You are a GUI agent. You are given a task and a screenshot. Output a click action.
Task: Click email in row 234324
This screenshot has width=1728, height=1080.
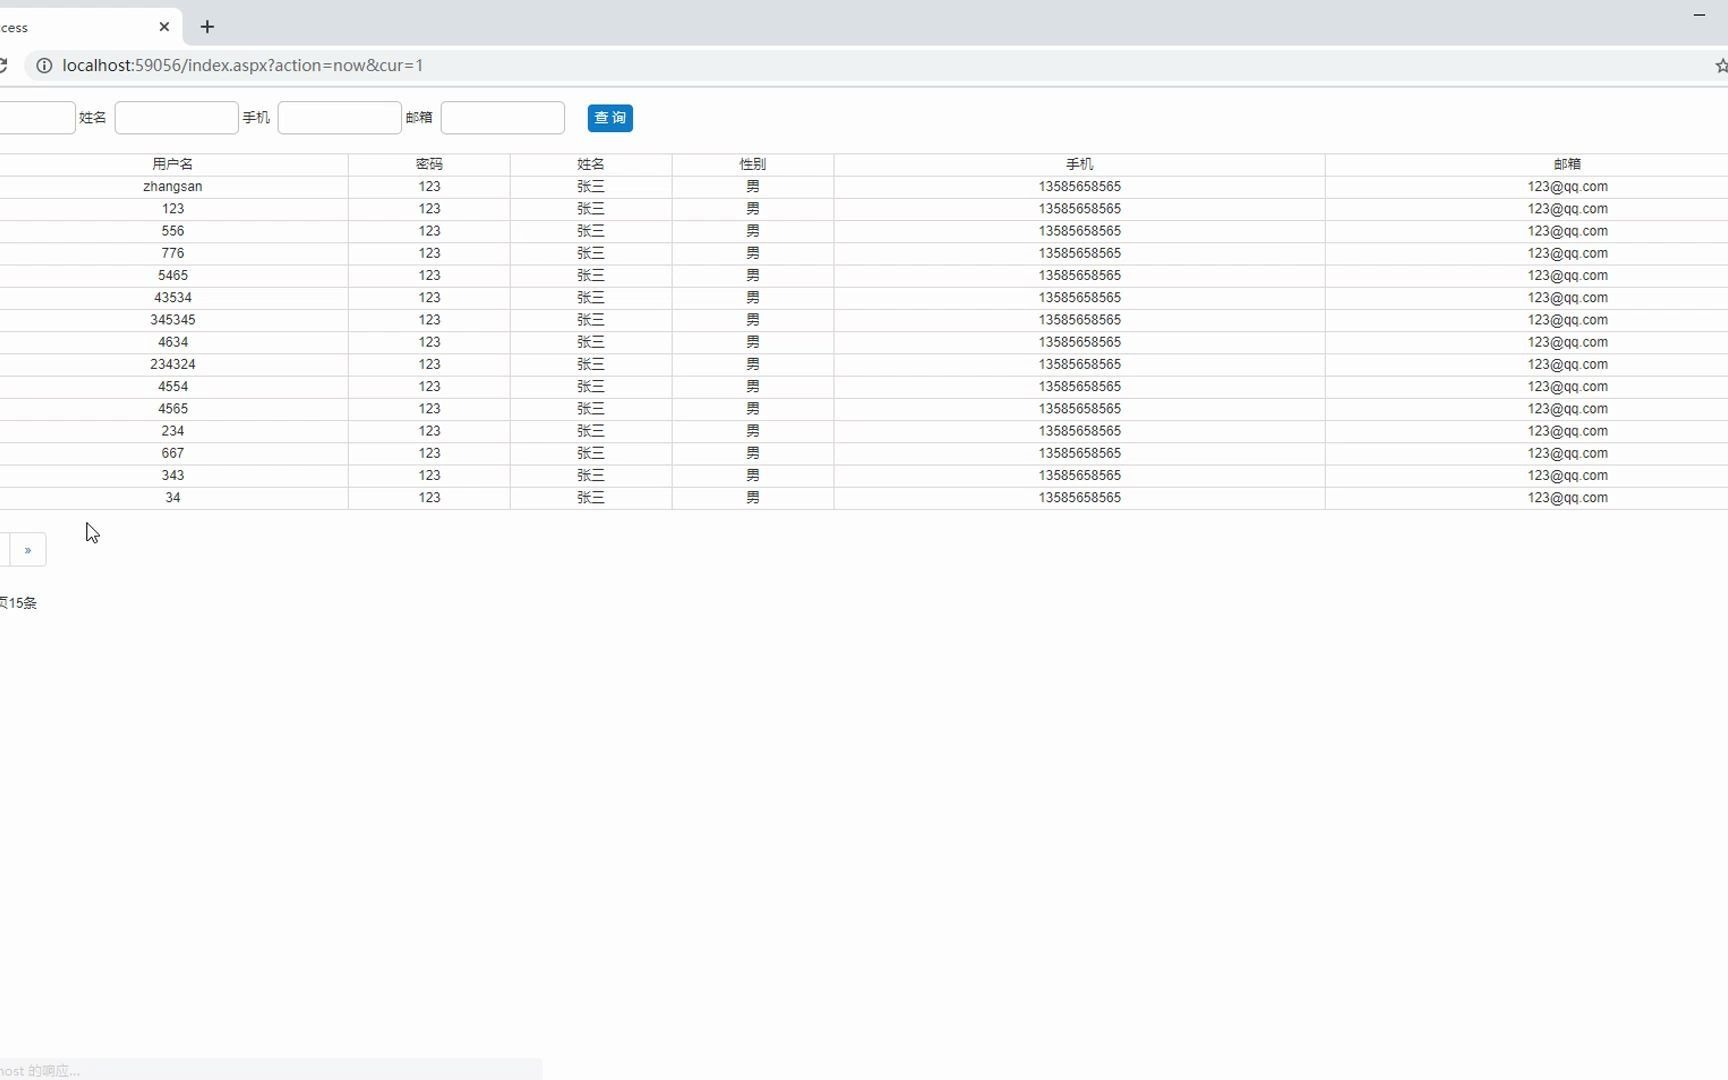(x=1568, y=364)
